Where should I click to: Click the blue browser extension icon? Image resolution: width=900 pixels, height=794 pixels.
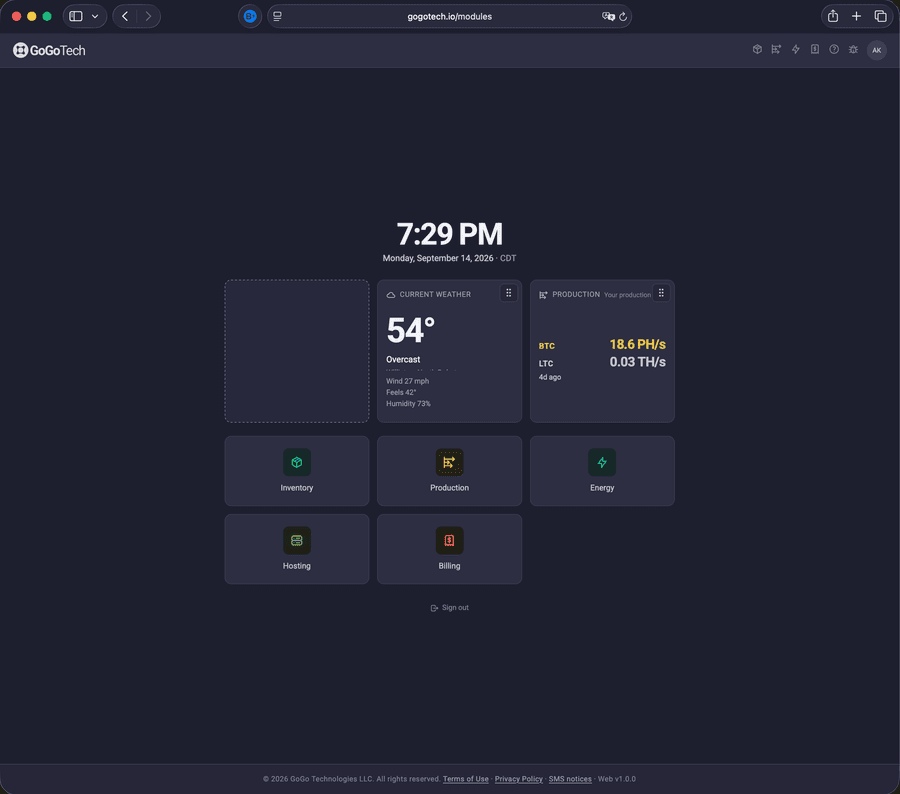(250, 16)
